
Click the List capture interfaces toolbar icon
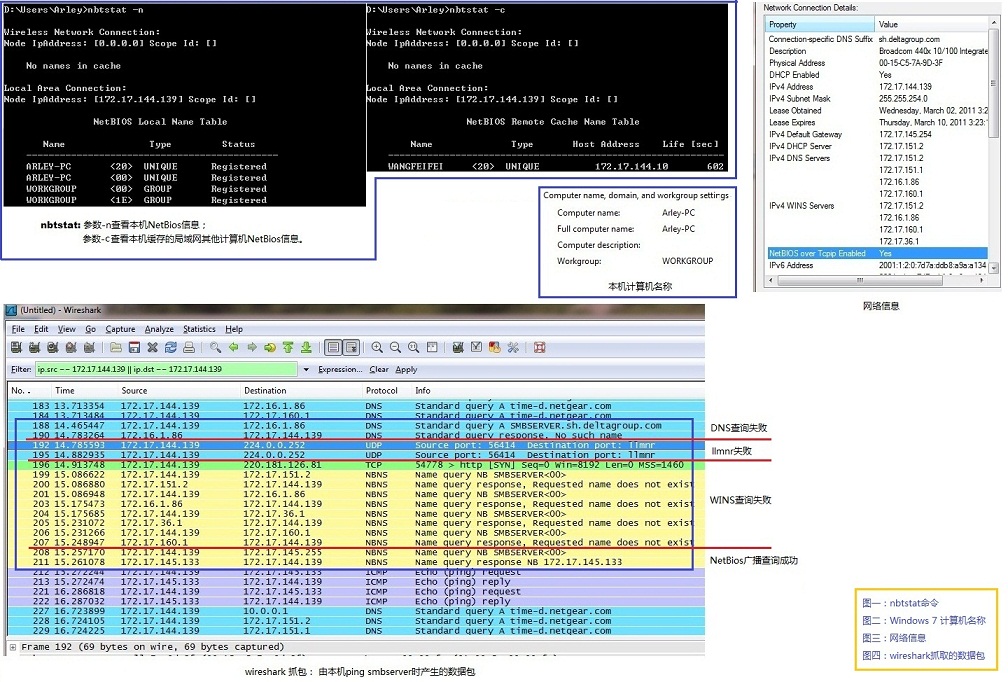pyautogui.click(x=17, y=348)
